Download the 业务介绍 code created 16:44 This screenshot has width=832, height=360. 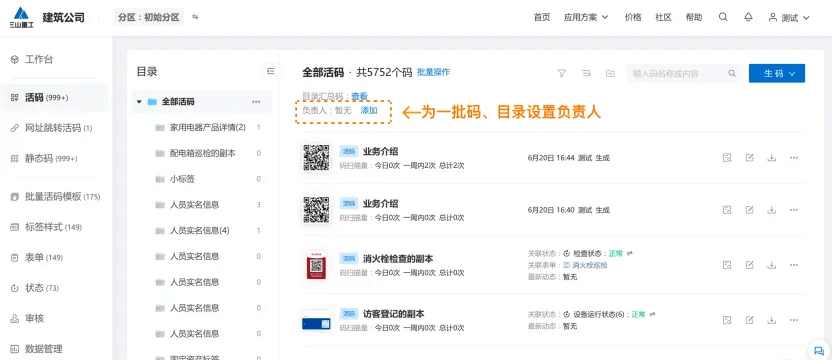[x=772, y=158]
